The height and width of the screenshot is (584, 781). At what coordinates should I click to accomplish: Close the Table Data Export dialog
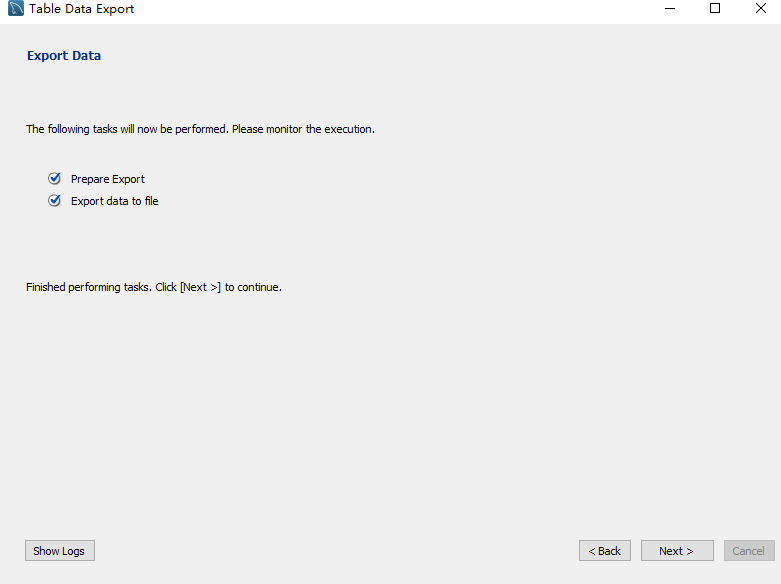click(x=760, y=9)
